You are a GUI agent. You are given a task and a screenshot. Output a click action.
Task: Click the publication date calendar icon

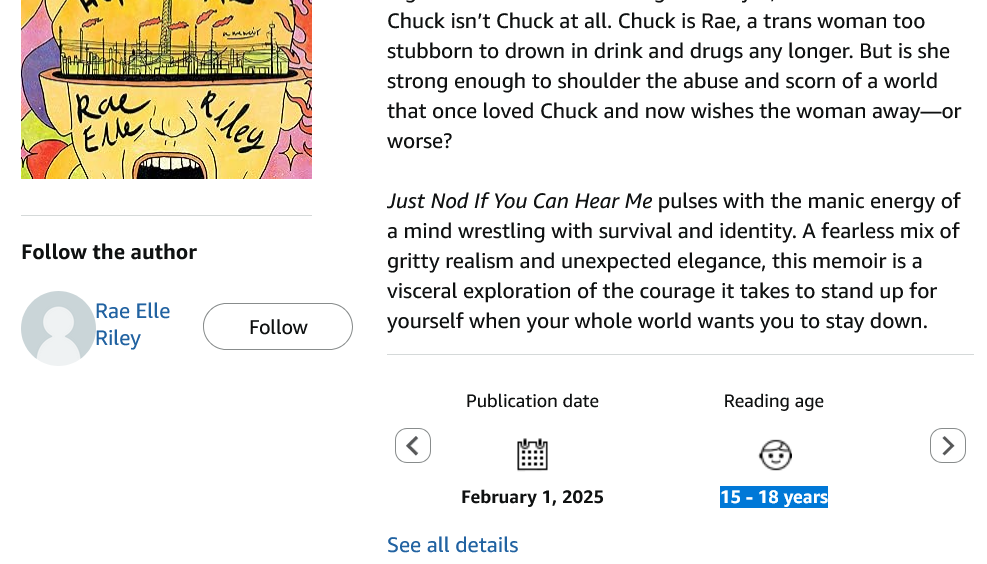pos(532,454)
